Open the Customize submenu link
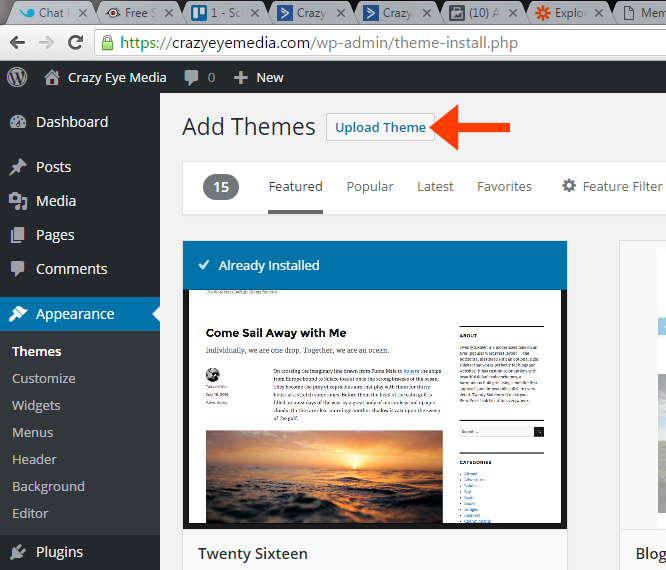 [44, 378]
